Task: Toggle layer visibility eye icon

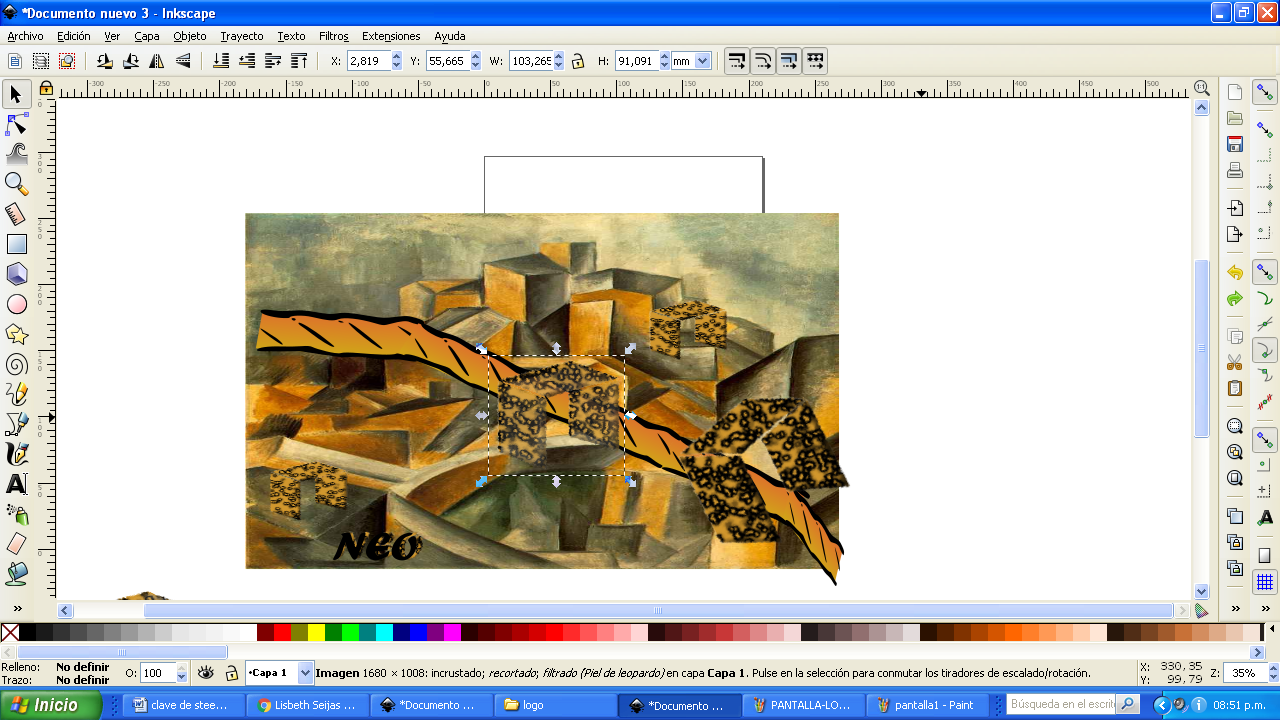Action: point(205,673)
